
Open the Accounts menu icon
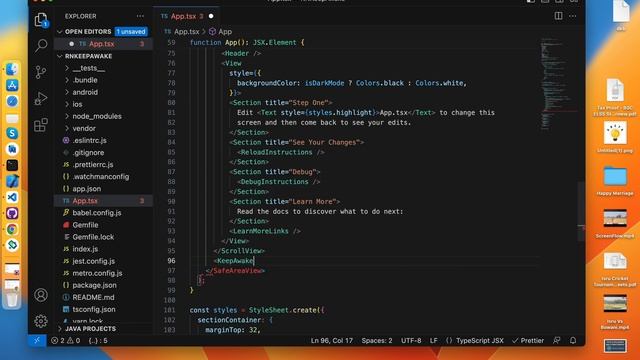[41, 295]
